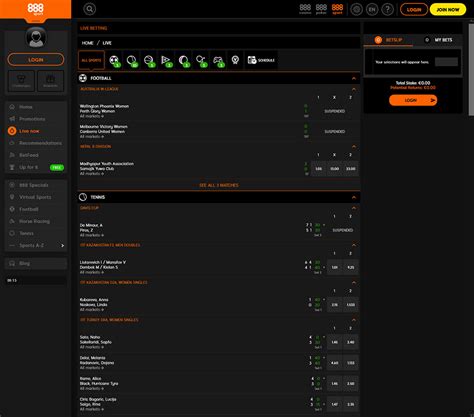Screen dimensions: 474x417
Task: Open All markets for Wellington Phoenix Women
Action: [92, 116]
